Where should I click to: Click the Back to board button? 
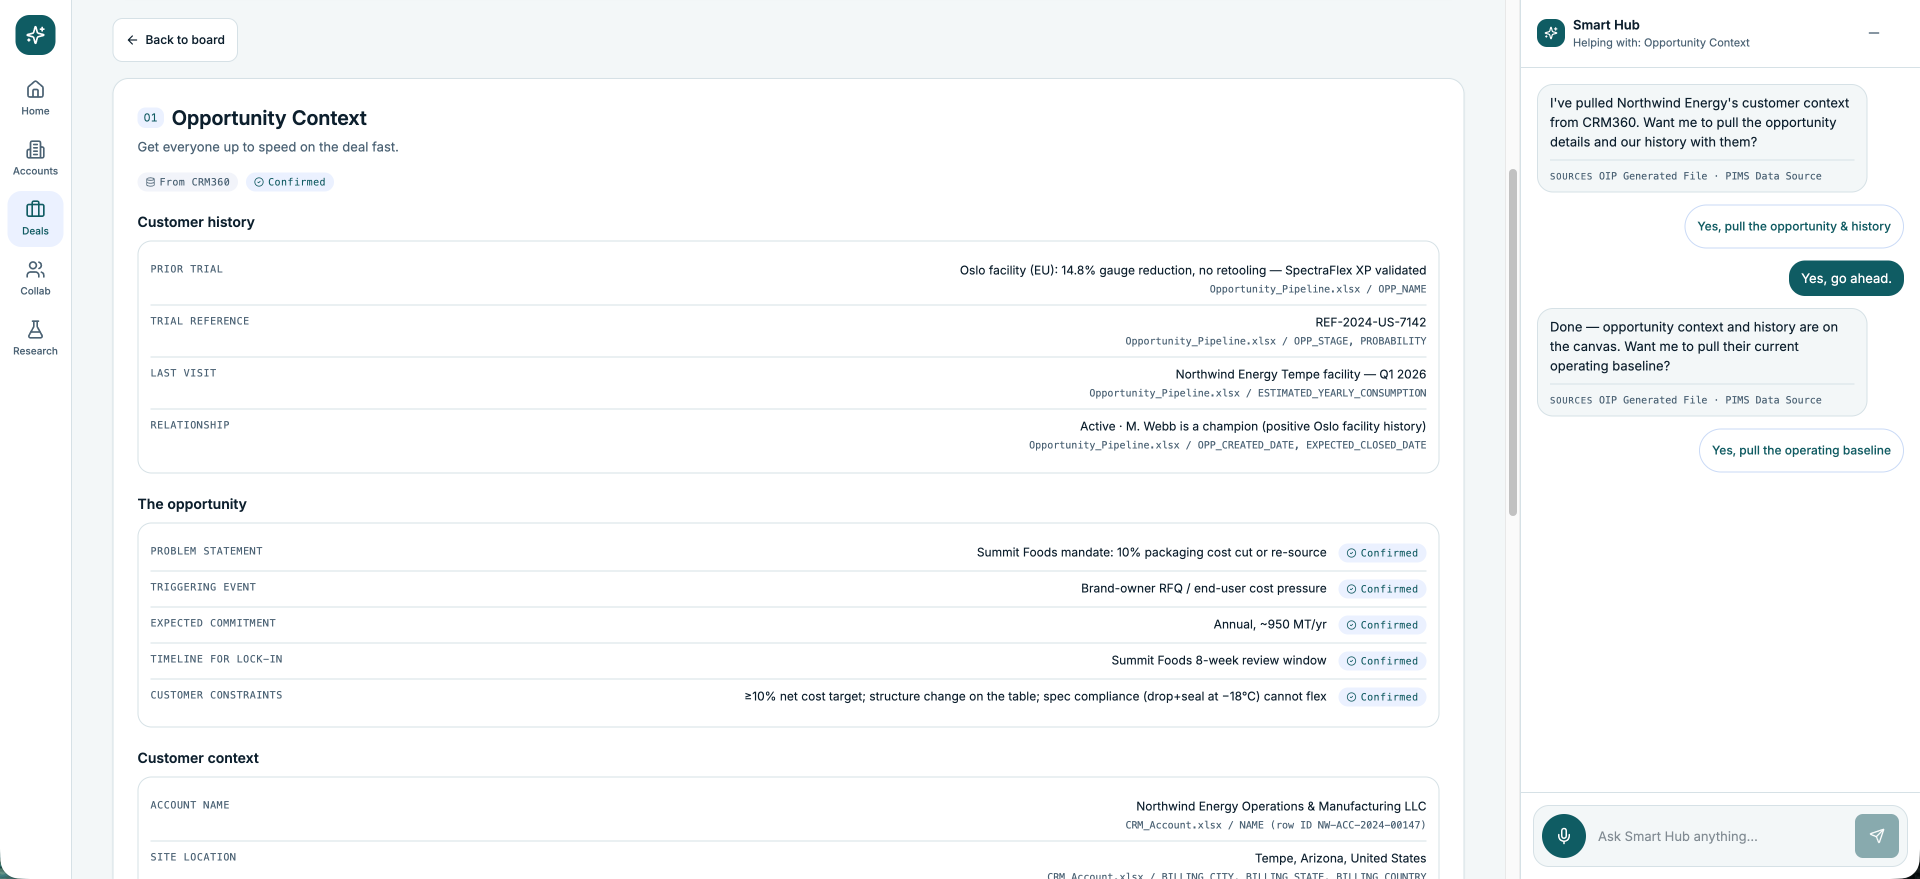175,40
